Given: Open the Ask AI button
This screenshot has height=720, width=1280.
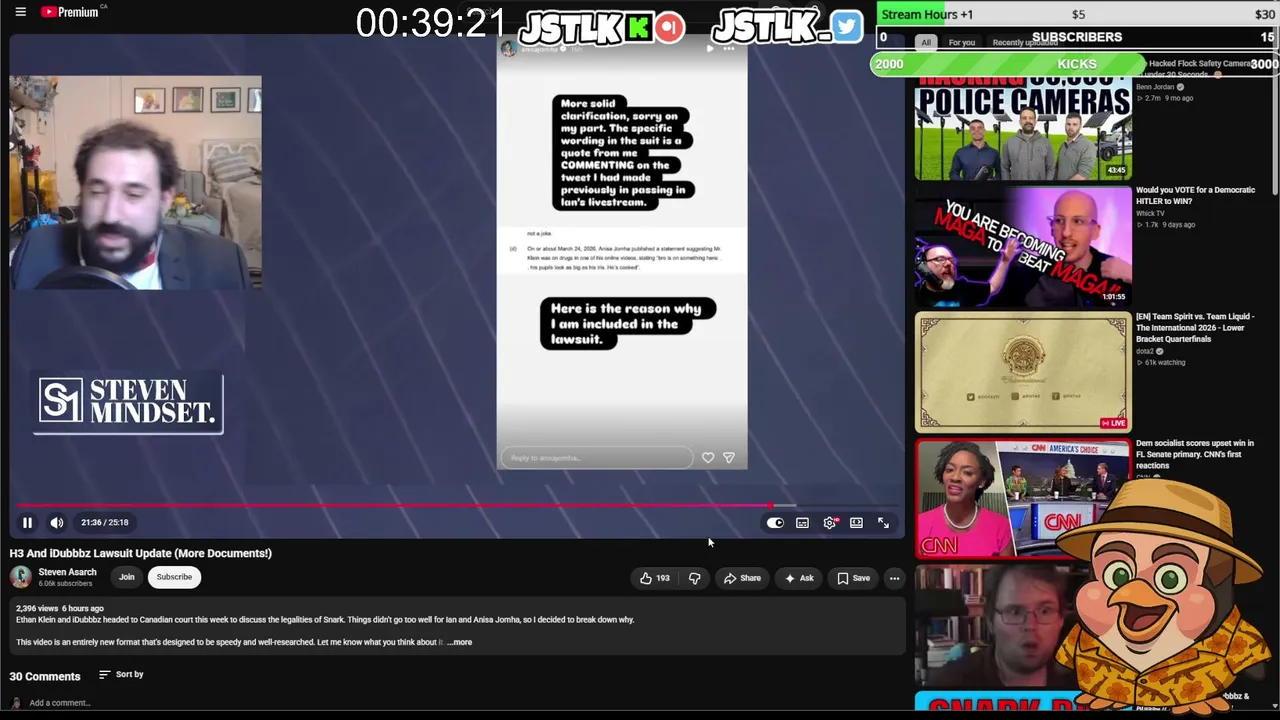Looking at the screenshot, I should click(x=799, y=578).
